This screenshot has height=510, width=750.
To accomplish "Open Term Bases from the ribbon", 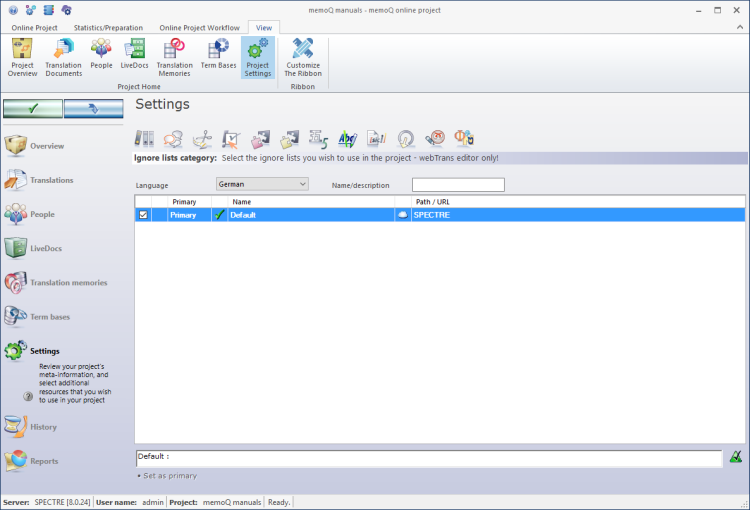I will (217, 56).
